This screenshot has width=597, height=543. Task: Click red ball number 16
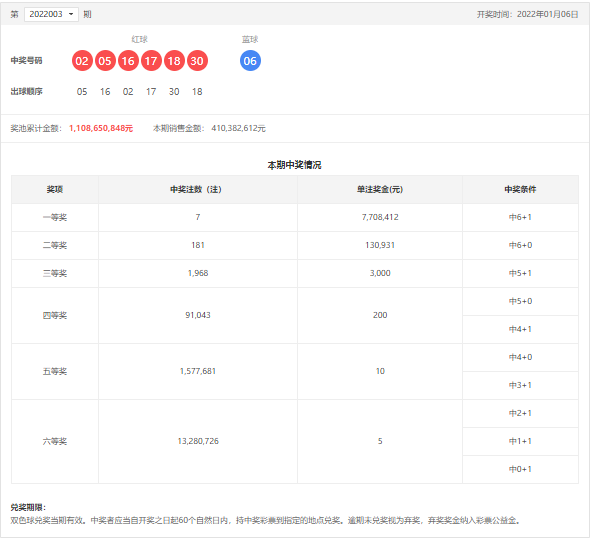pyautogui.click(x=128, y=61)
